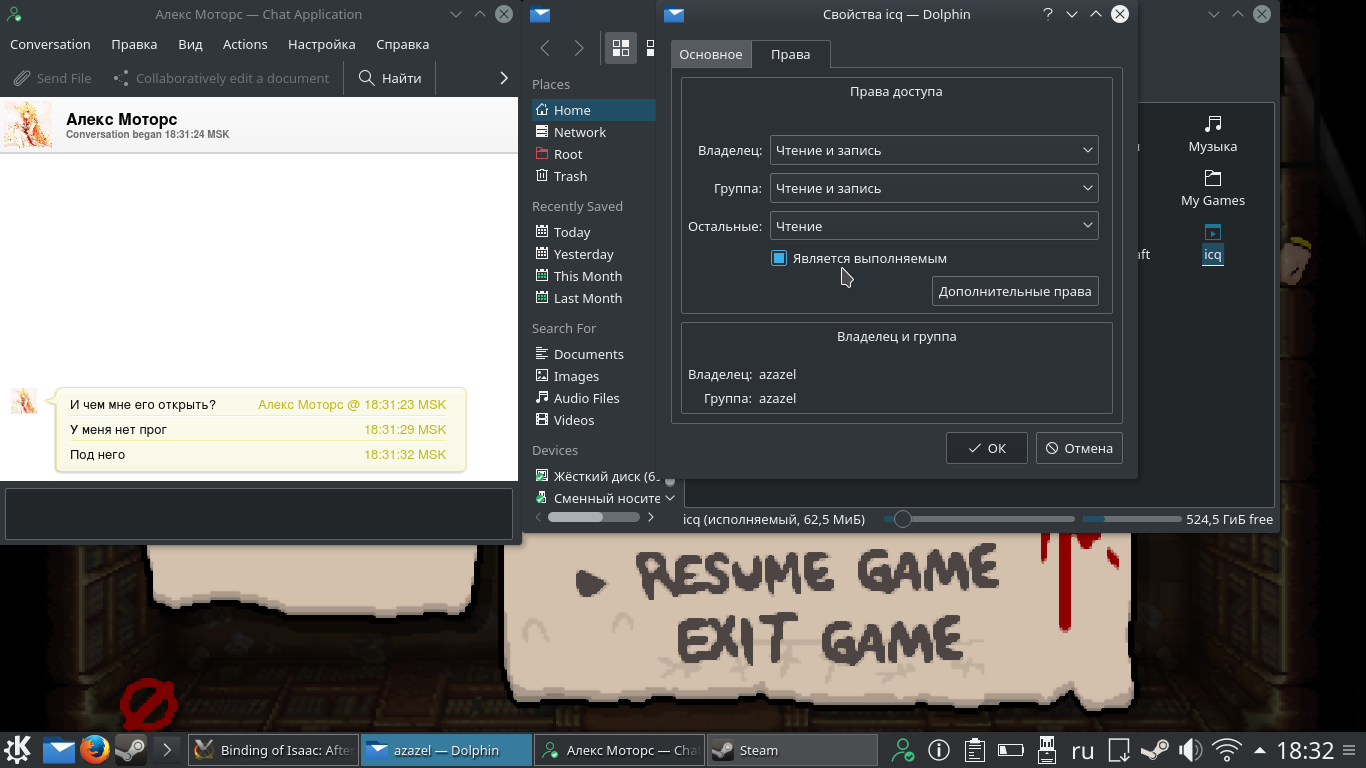Switch to the 'Основное' tab
Viewport: 1366px width, 768px height.
coord(711,54)
